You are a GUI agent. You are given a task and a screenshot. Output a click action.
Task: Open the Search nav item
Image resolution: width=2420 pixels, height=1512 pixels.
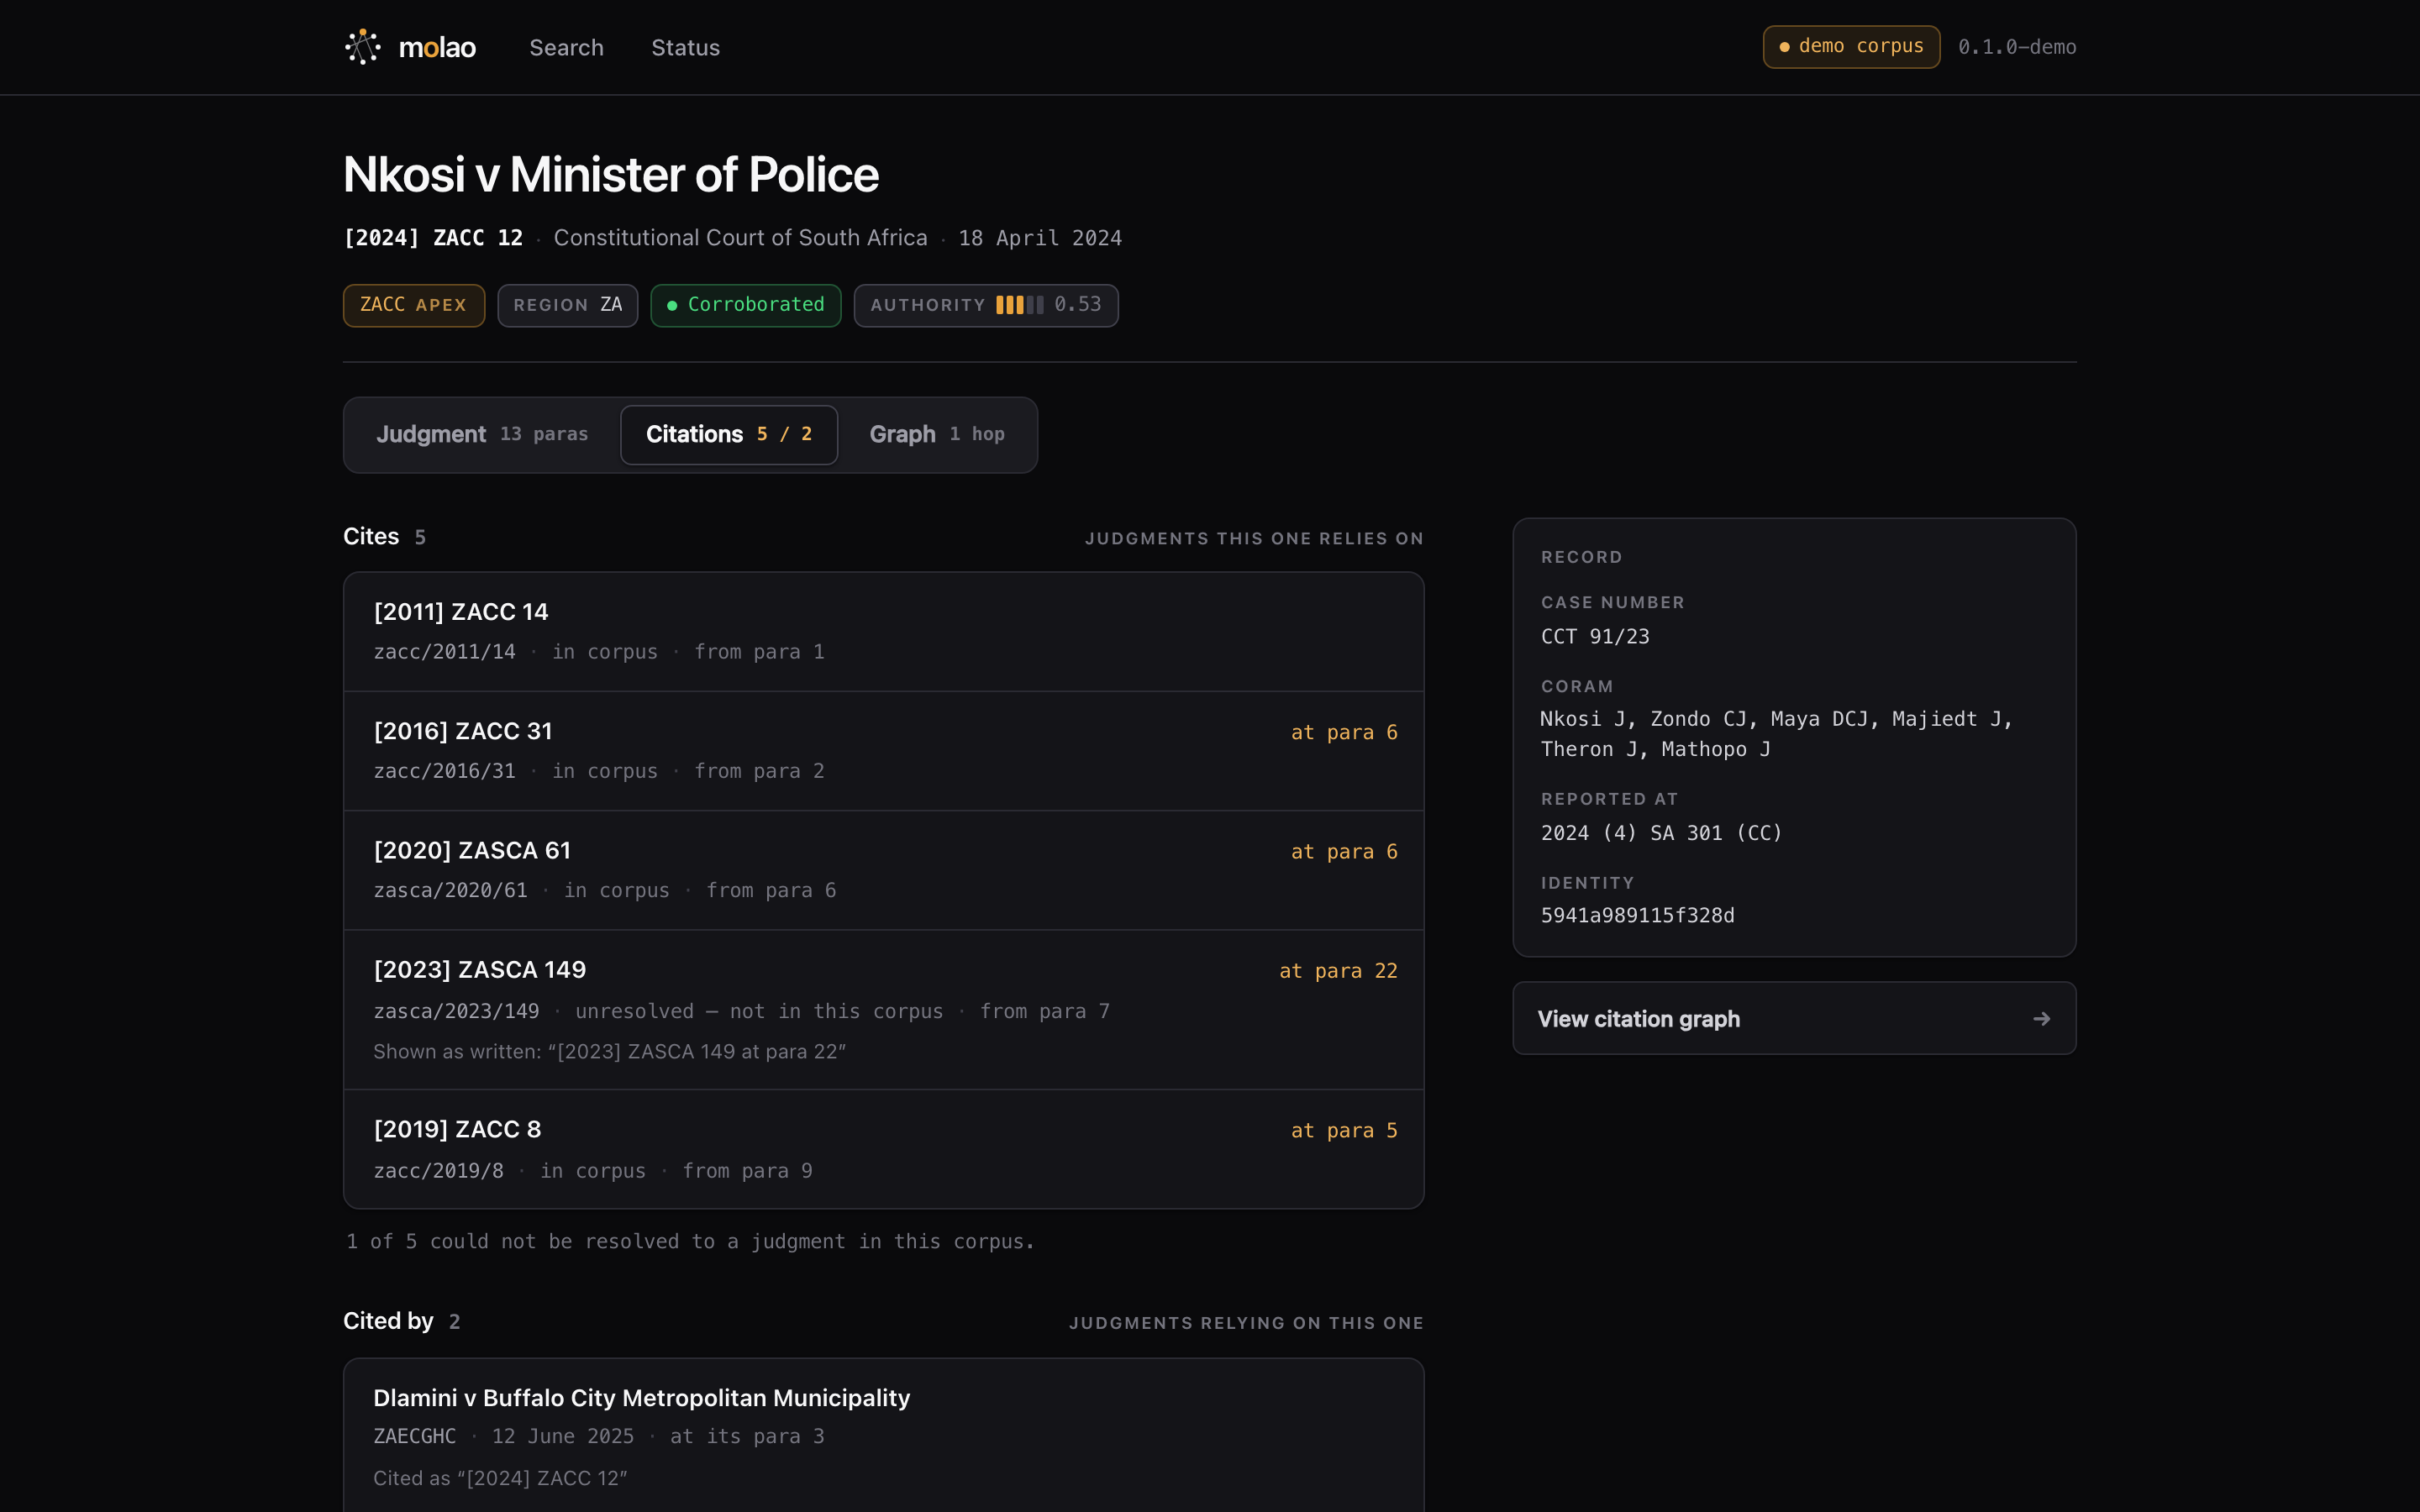(566, 47)
